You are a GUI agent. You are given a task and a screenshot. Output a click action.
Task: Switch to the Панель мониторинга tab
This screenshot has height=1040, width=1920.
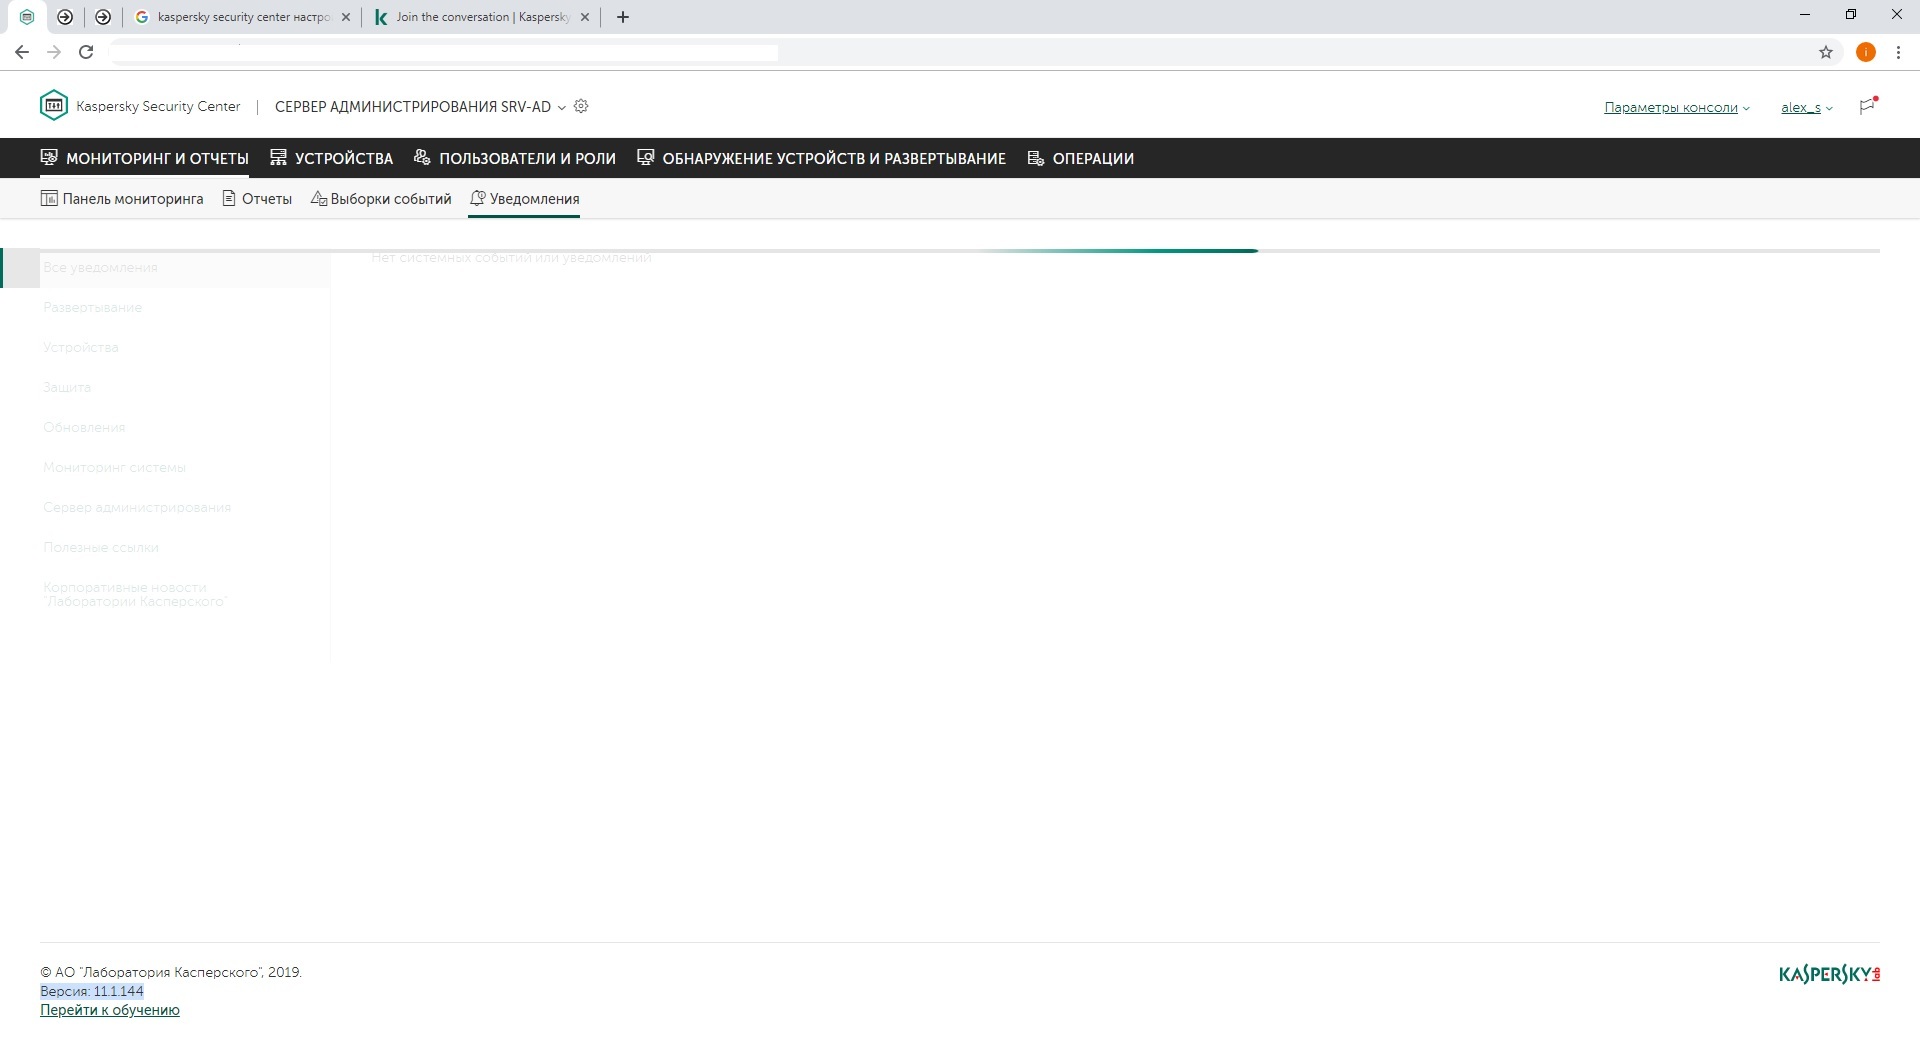[x=122, y=199]
